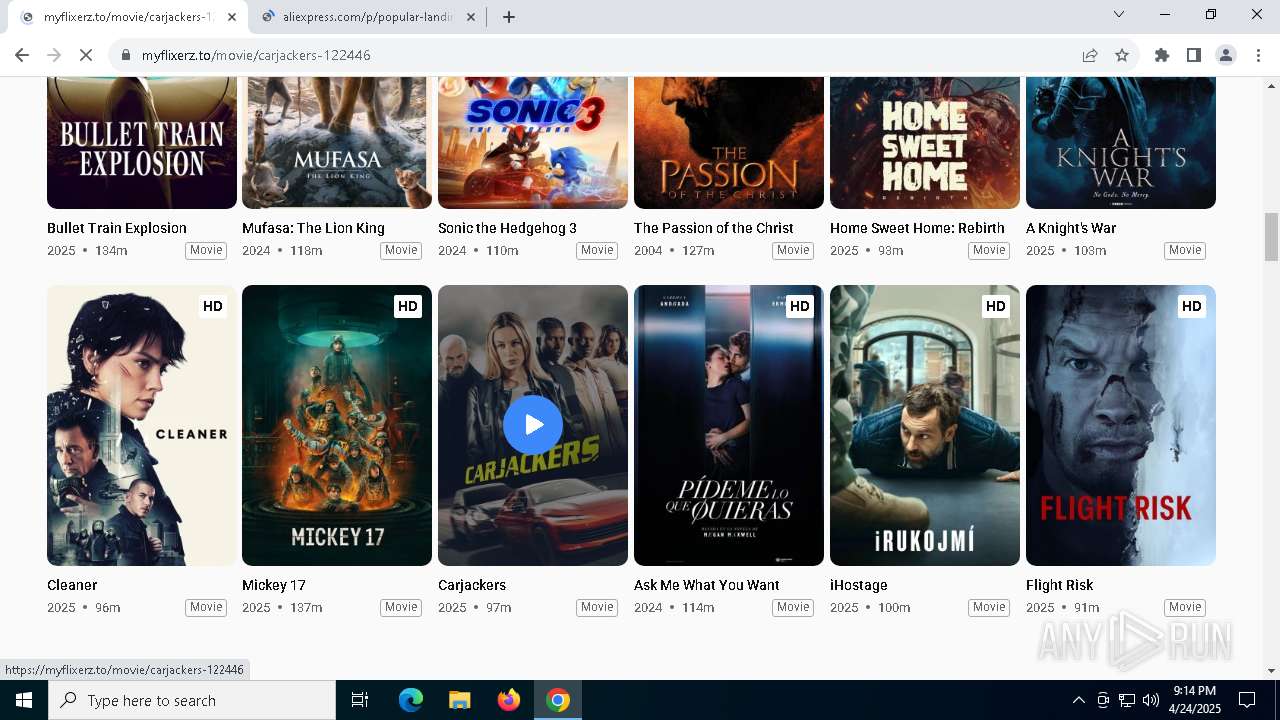This screenshot has width=1280, height=720.
Task: Open the Cleaner movie poster
Action: click(x=142, y=425)
